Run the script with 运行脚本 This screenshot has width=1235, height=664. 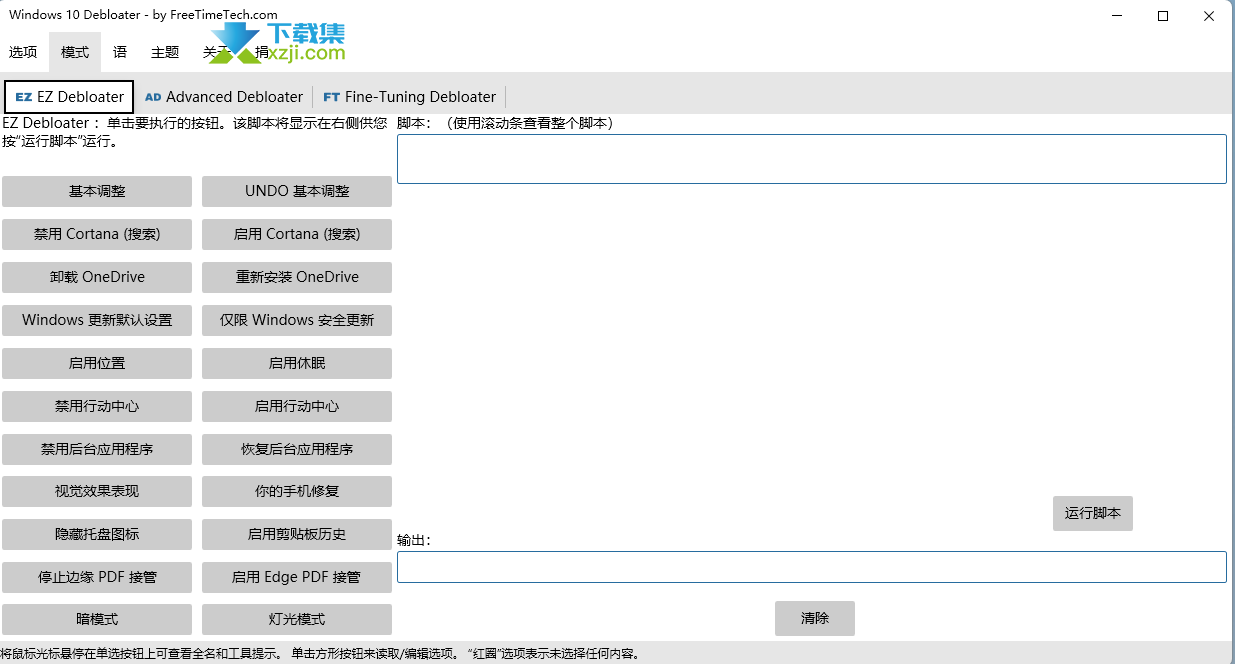(x=1093, y=513)
